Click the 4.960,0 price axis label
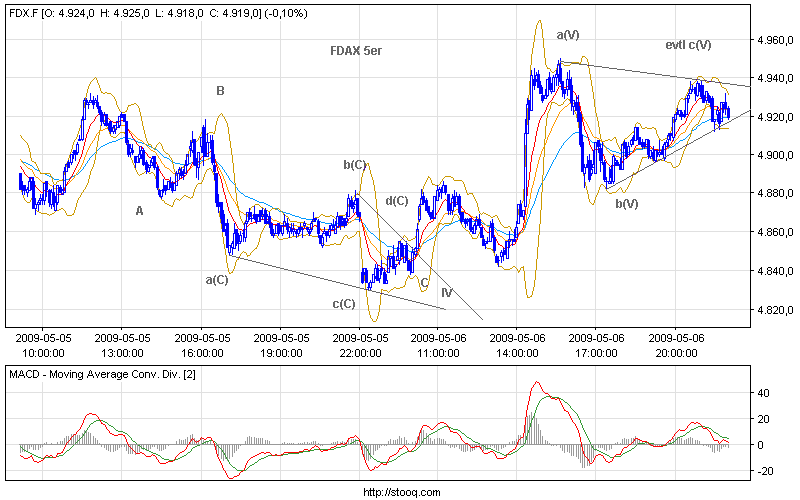The image size is (800, 500). (775, 40)
